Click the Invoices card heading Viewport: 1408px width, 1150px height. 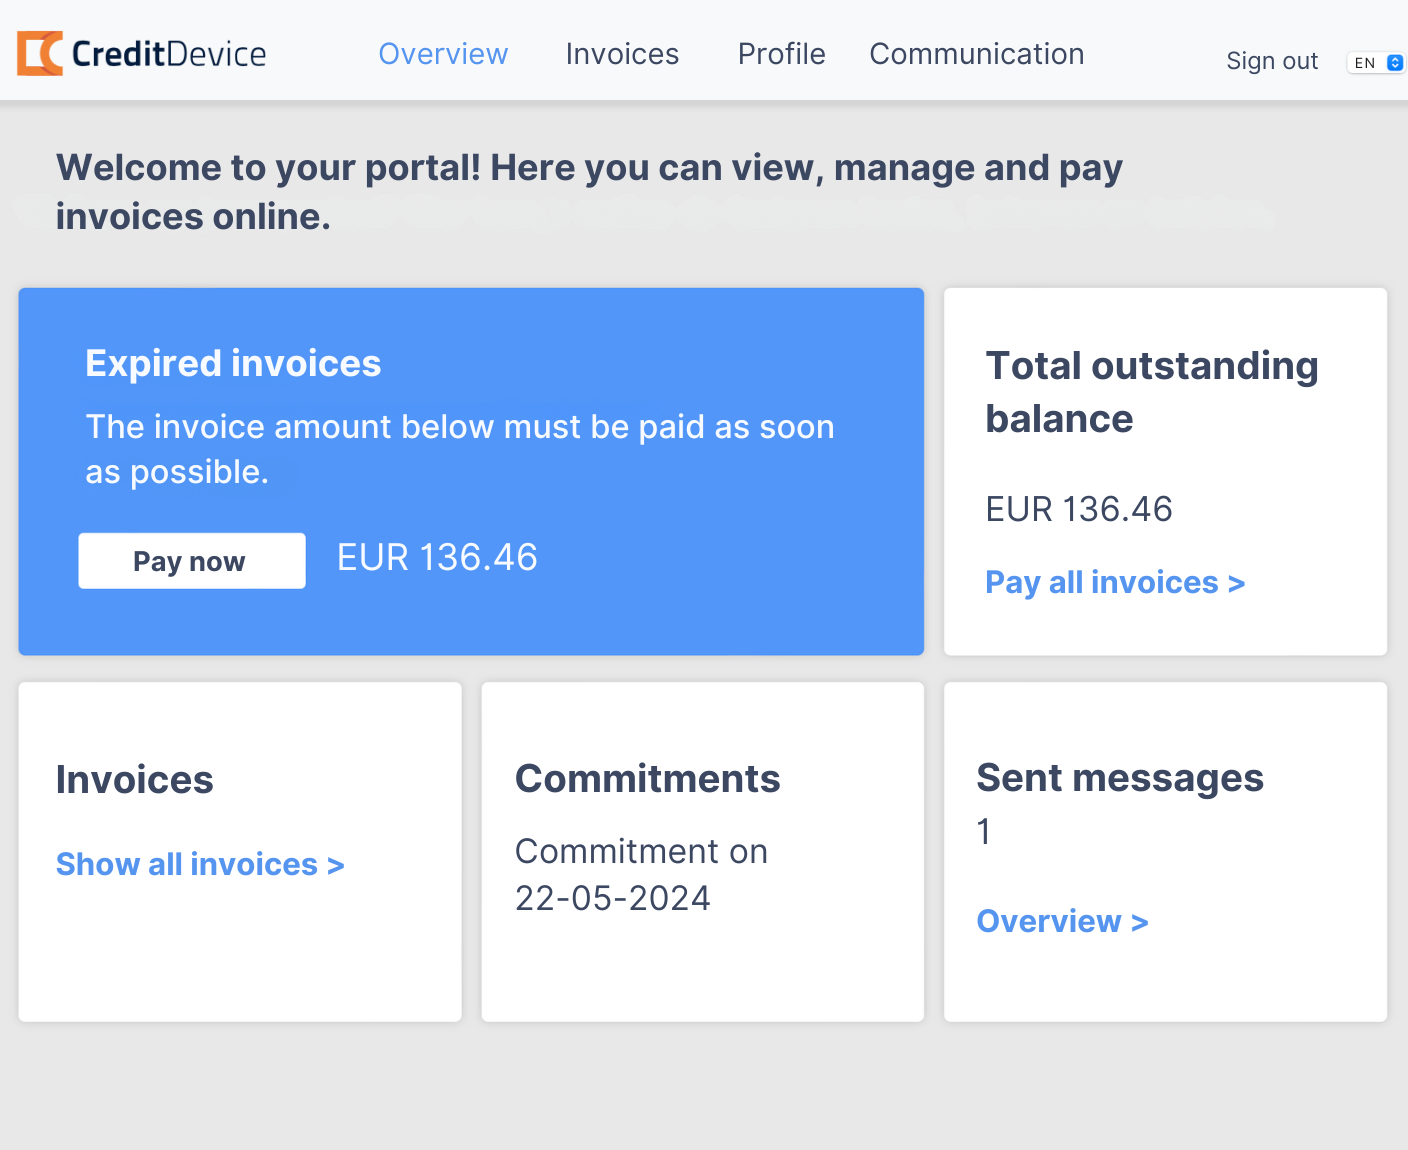pos(134,779)
